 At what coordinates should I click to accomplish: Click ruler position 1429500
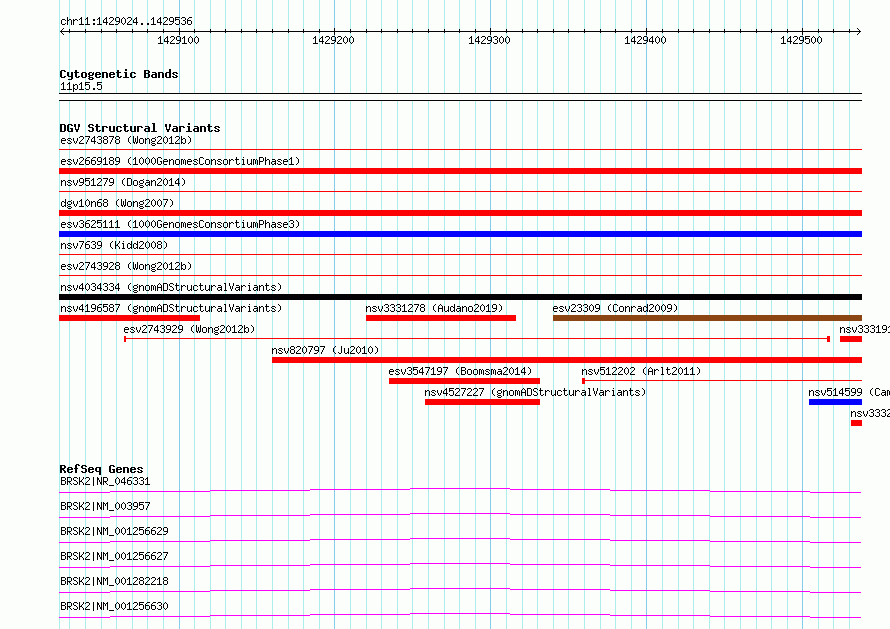click(801, 40)
